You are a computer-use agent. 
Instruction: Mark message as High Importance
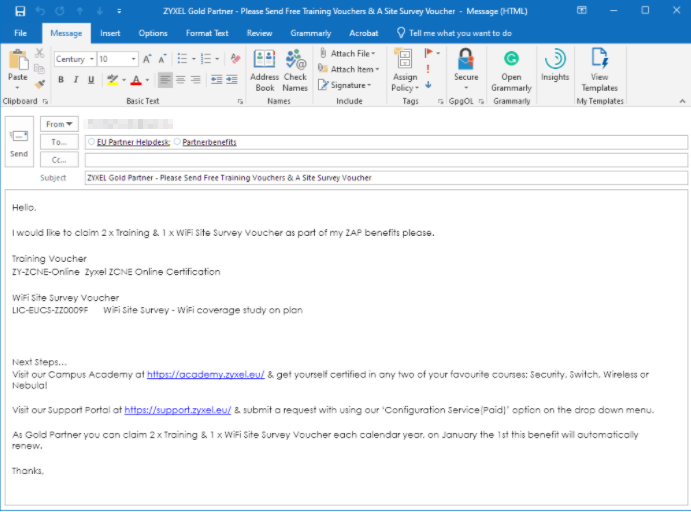coord(428,69)
